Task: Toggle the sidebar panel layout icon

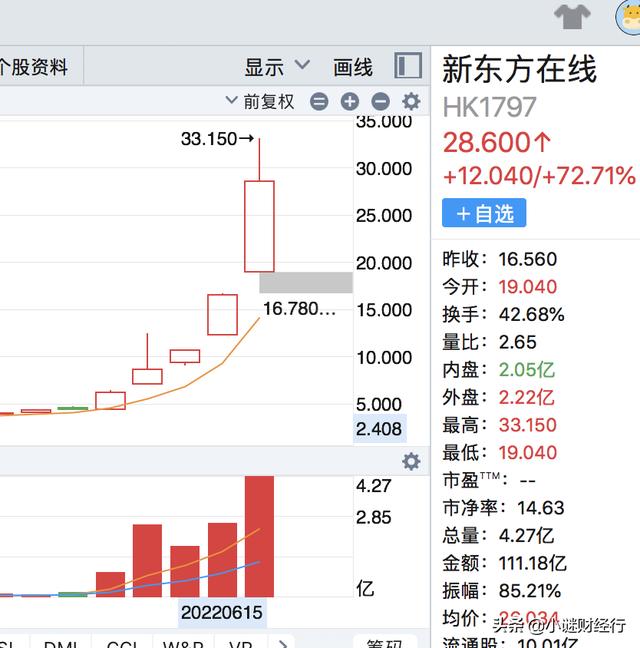Action: 408,65
